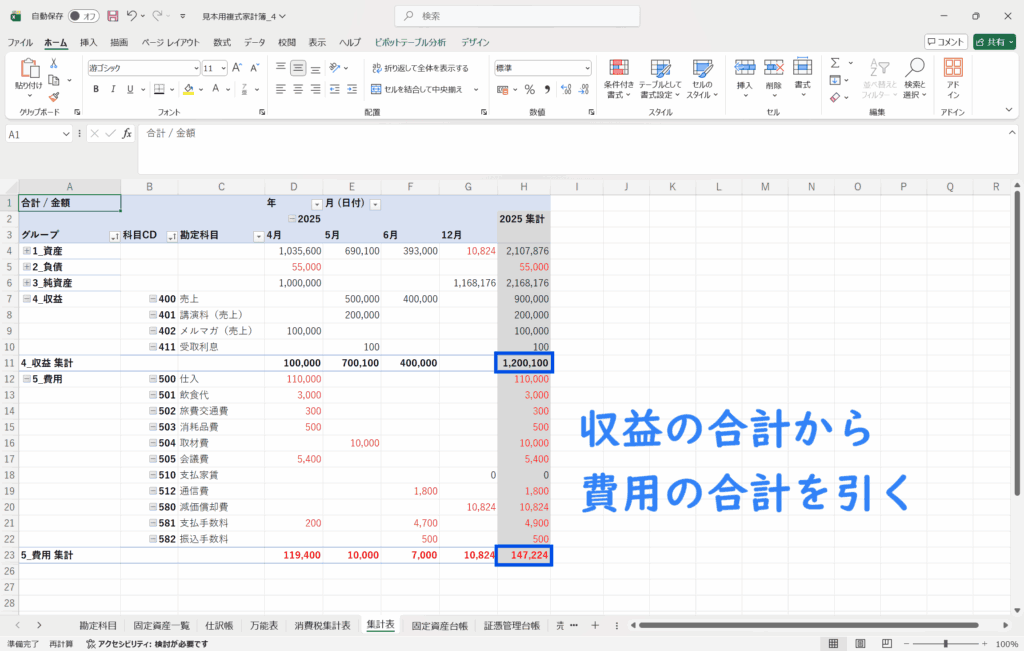Expand the 1_資産 group row
The height and width of the screenshot is (651, 1024).
coord(27,251)
